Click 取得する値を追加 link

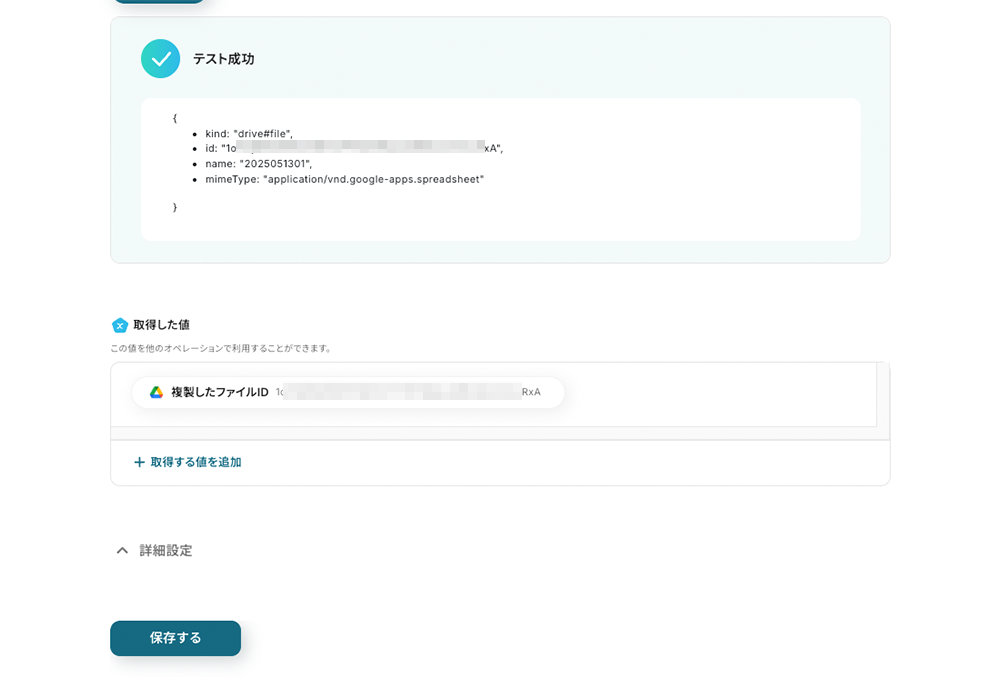(x=196, y=462)
